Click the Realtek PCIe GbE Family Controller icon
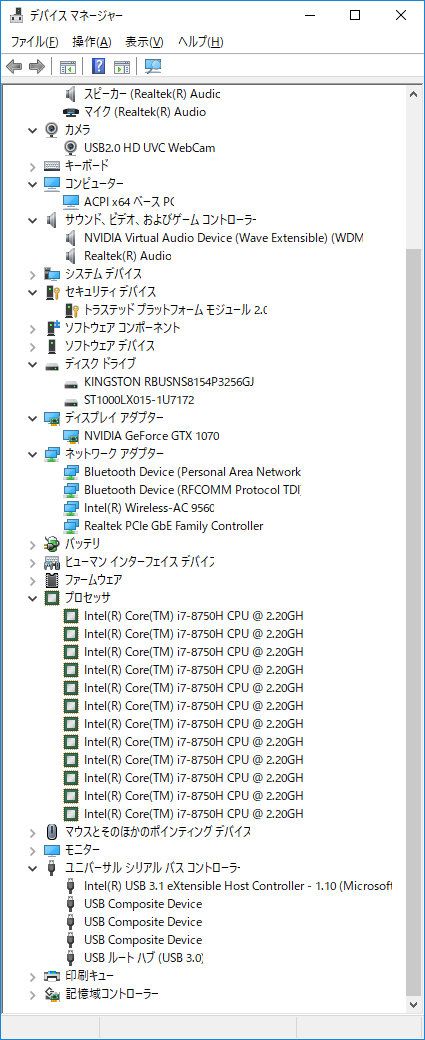The image size is (425, 1040). point(71,526)
